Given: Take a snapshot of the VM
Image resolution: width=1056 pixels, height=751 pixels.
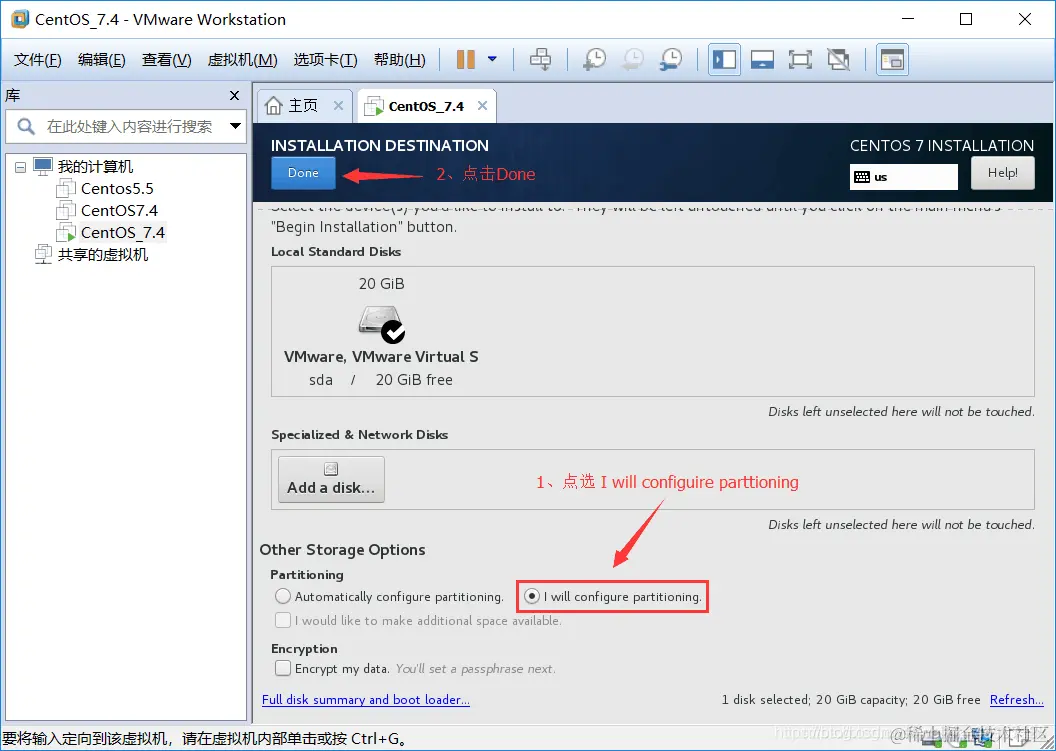Looking at the screenshot, I should coord(594,59).
